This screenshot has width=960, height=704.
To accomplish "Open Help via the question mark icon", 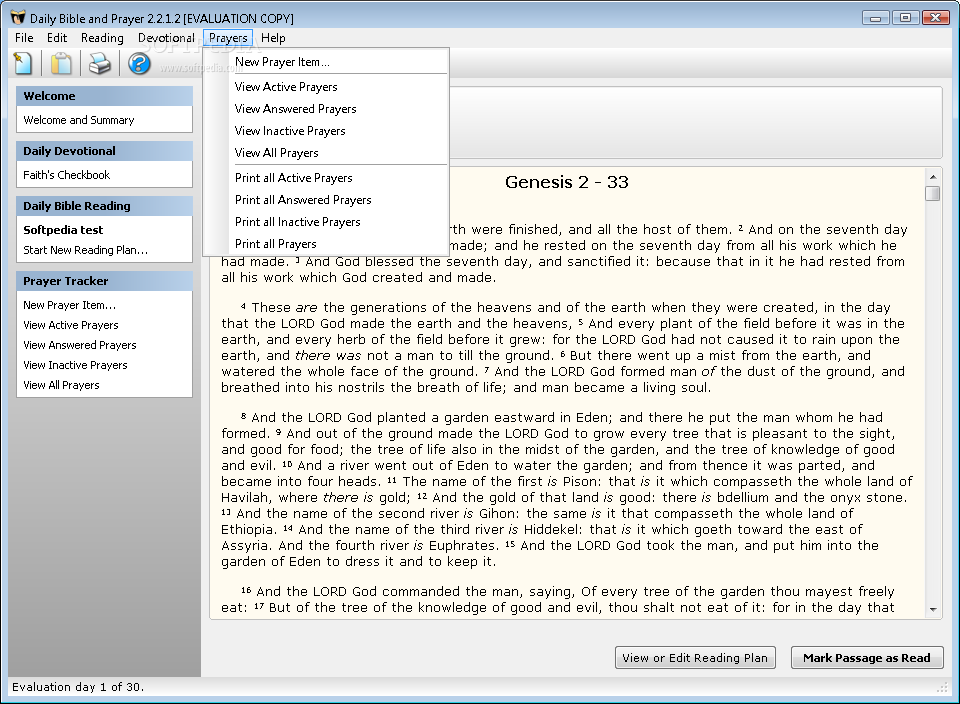I will (x=139, y=63).
